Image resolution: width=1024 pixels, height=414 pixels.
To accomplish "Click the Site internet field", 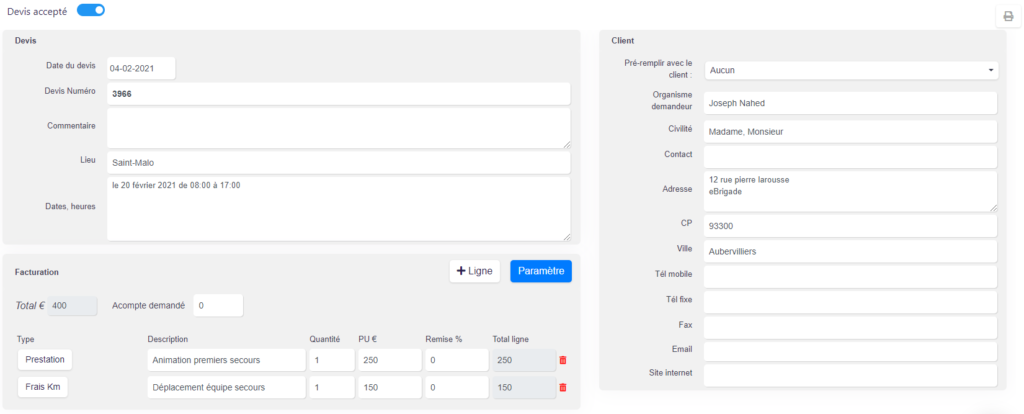I will pyautogui.click(x=850, y=375).
